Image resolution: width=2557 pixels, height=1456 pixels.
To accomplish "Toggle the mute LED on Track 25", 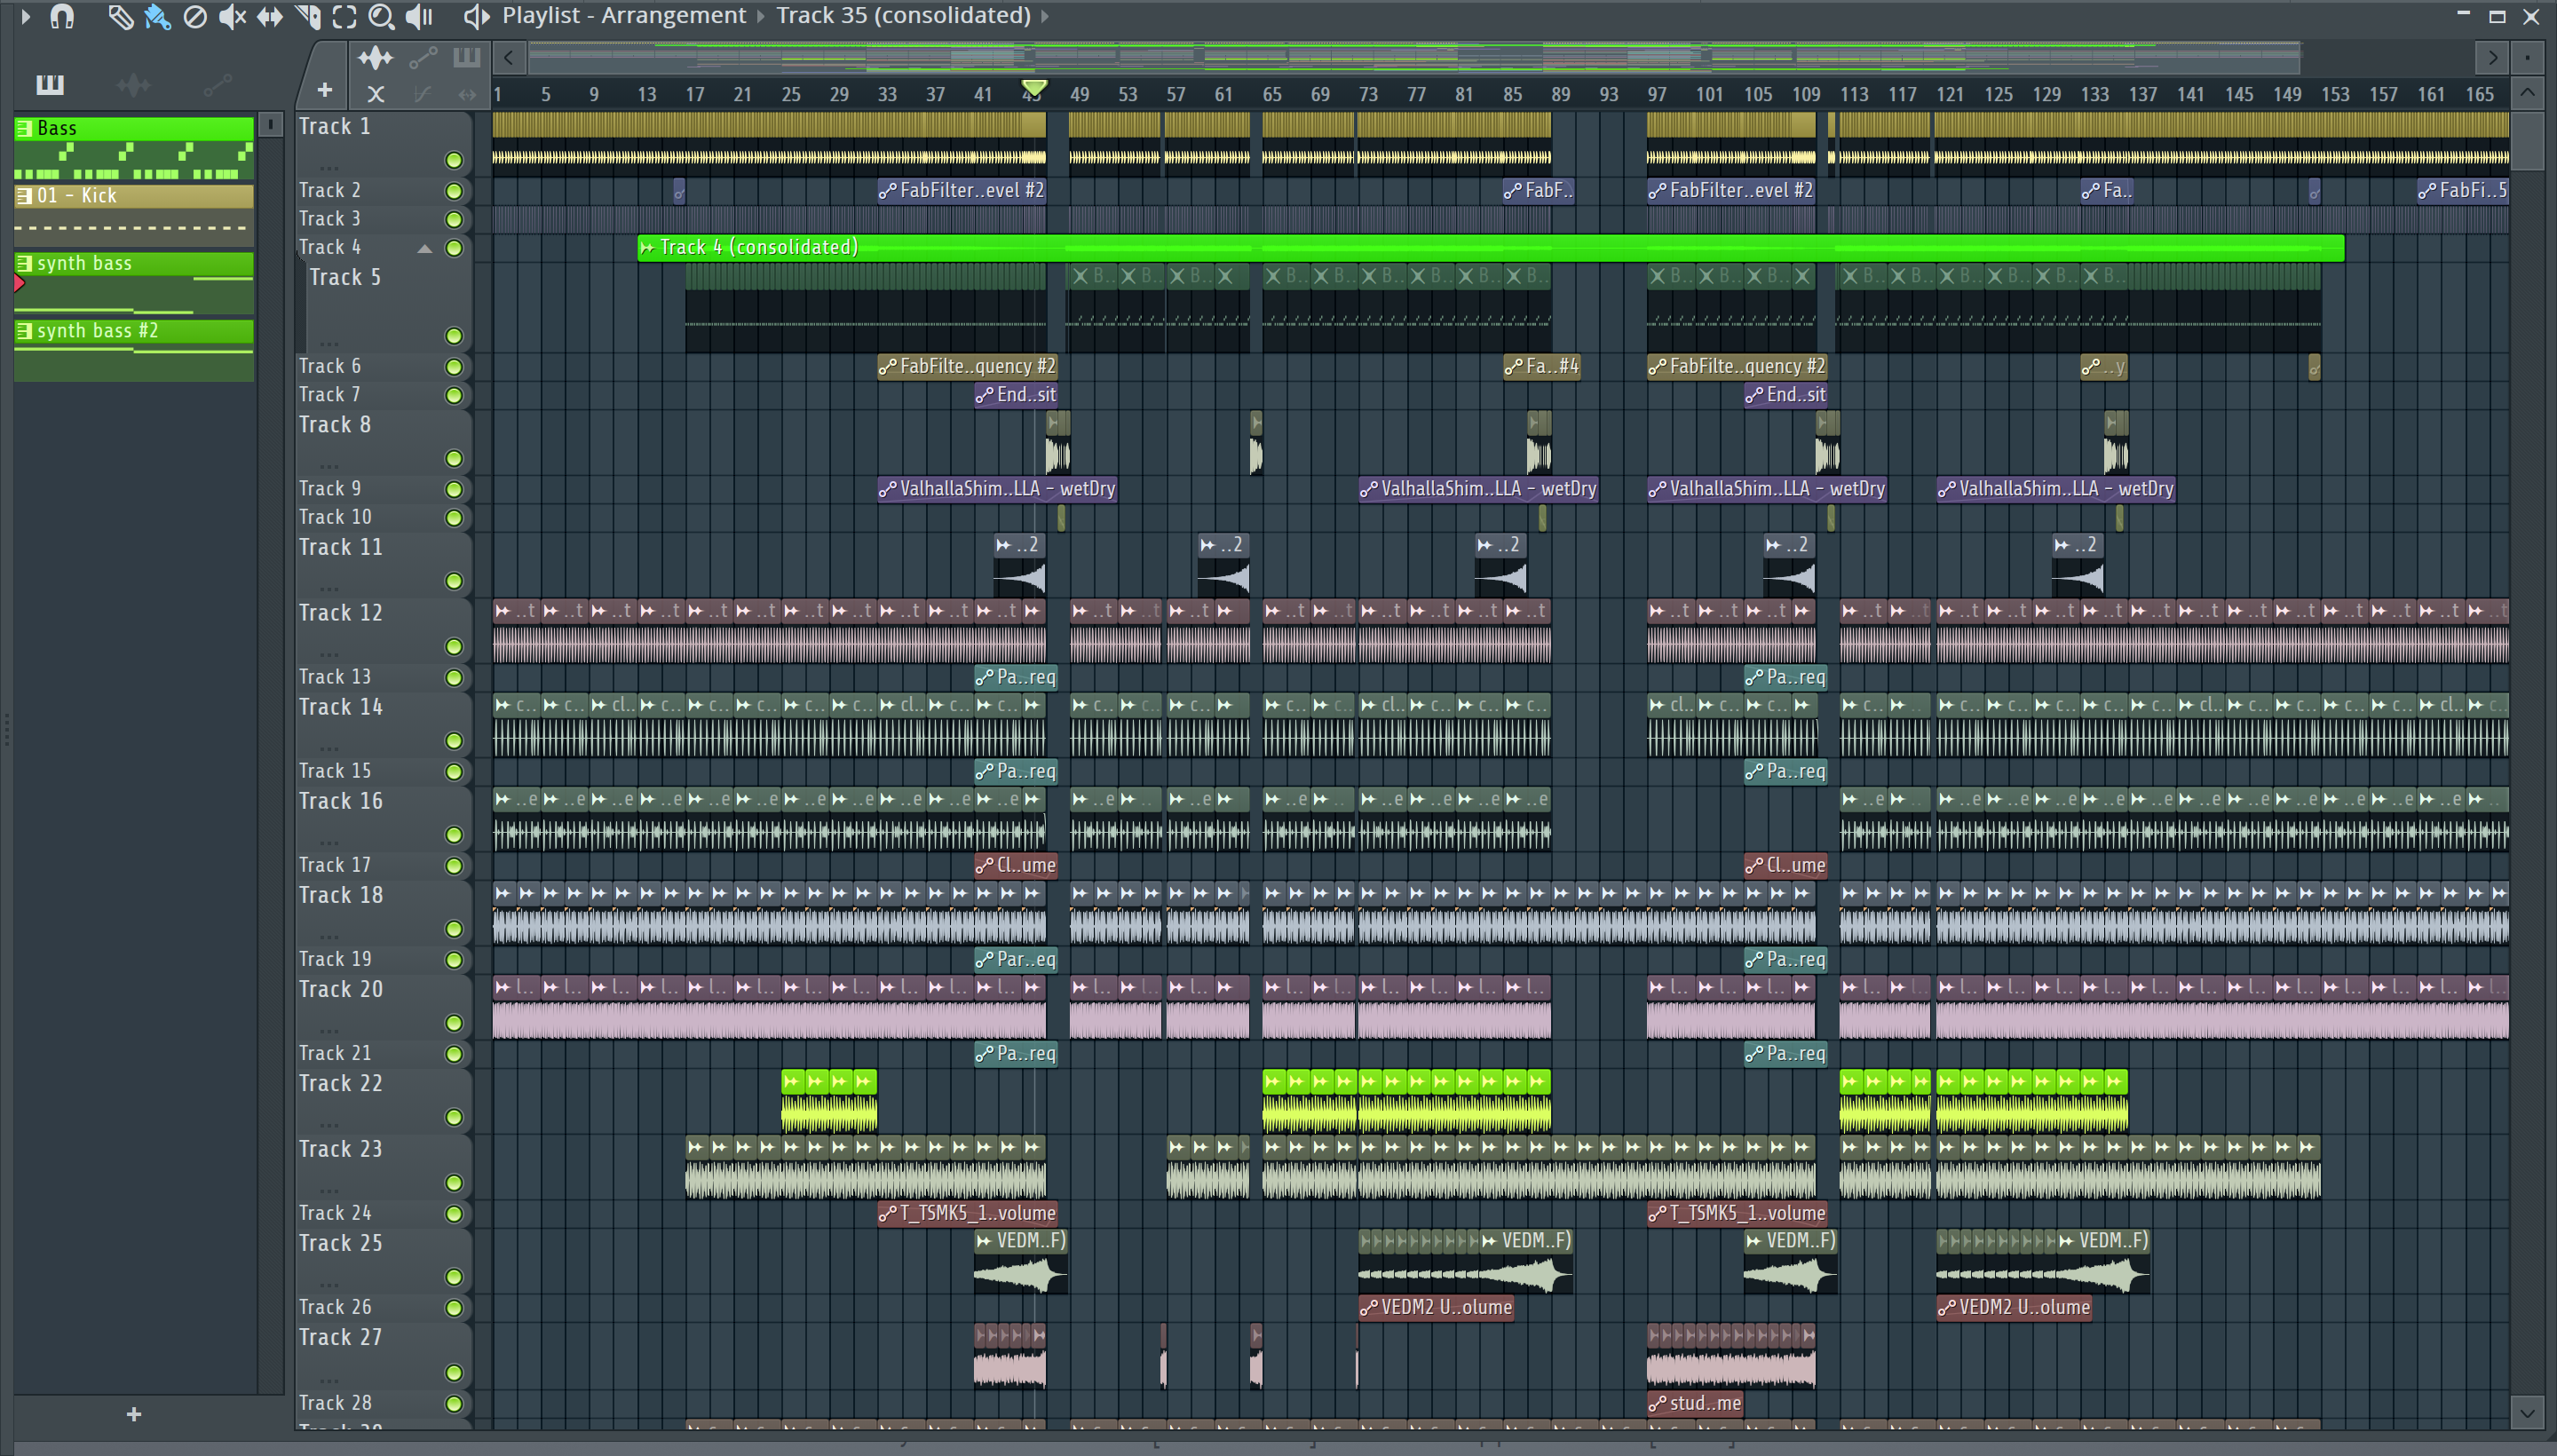I will [x=454, y=1277].
